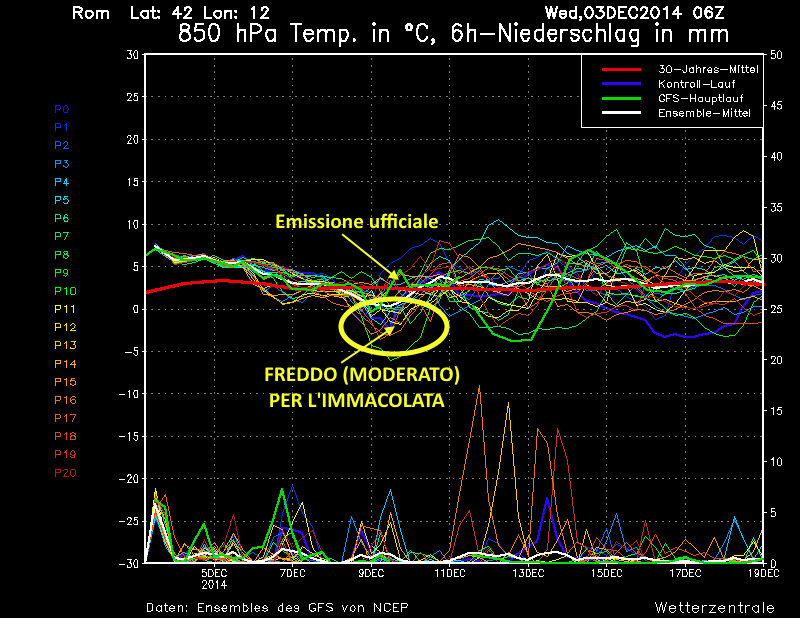Click the 5DEC 2014 date axis label
Image resolution: width=800 pixels, height=618 pixels.
coord(214,579)
